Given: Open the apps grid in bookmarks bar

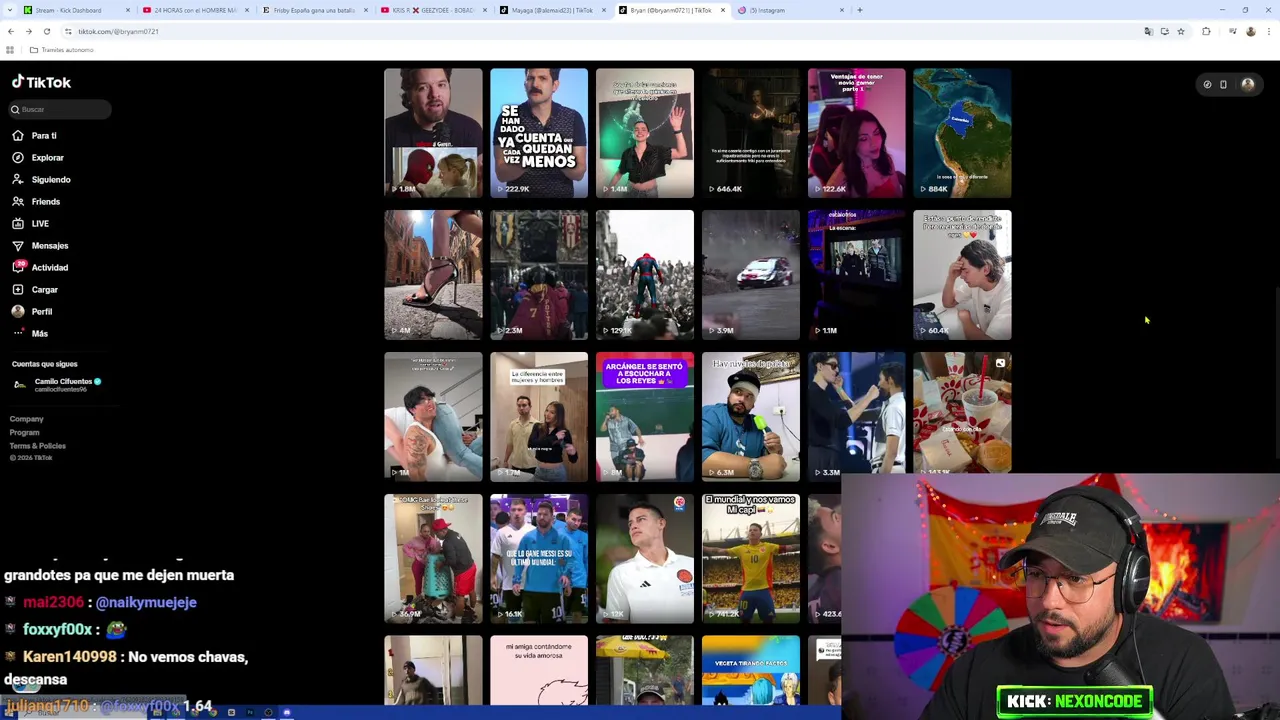Looking at the screenshot, I should pos(10,50).
